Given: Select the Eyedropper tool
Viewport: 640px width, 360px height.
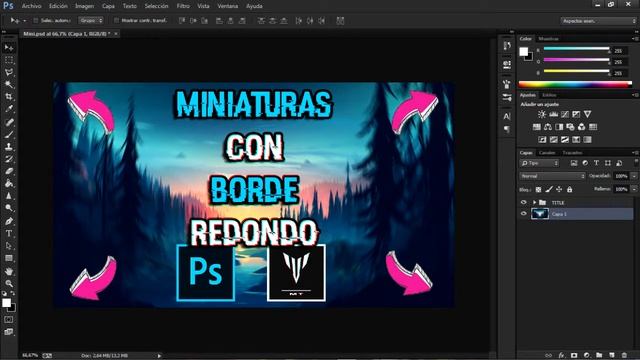Looking at the screenshot, I should tap(9, 109).
